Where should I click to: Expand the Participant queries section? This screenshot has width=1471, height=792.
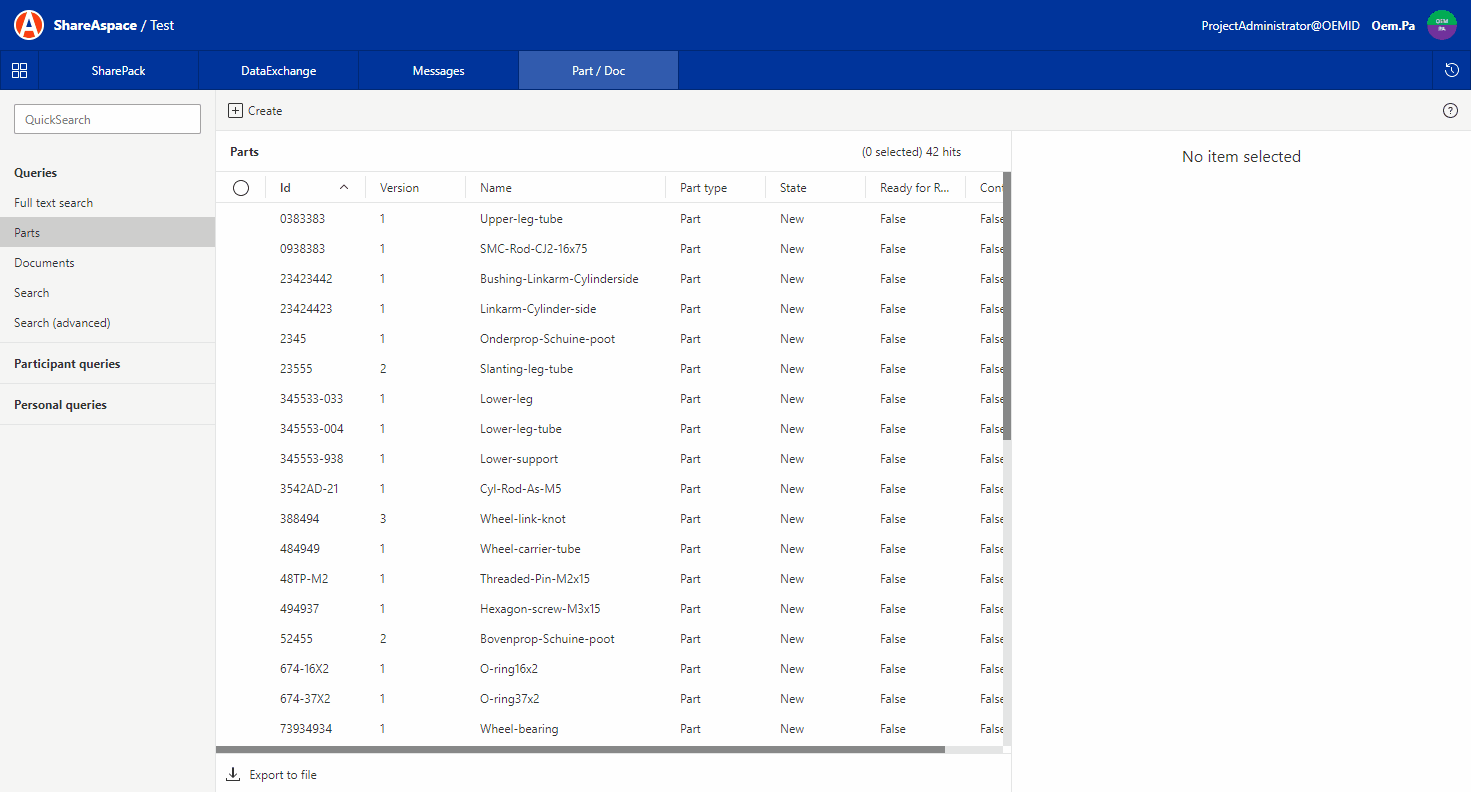[67, 364]
